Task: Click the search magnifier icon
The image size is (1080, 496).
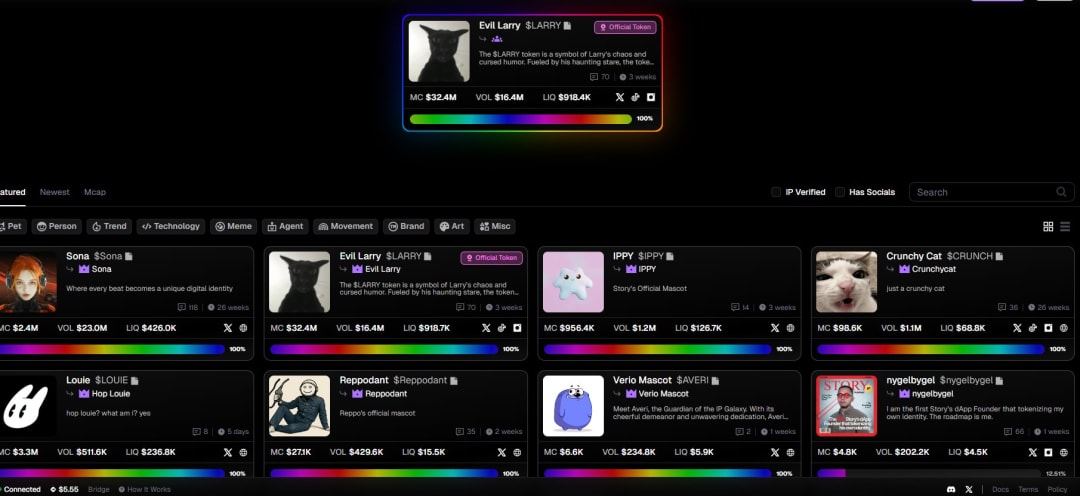Action: [1061, 192]
